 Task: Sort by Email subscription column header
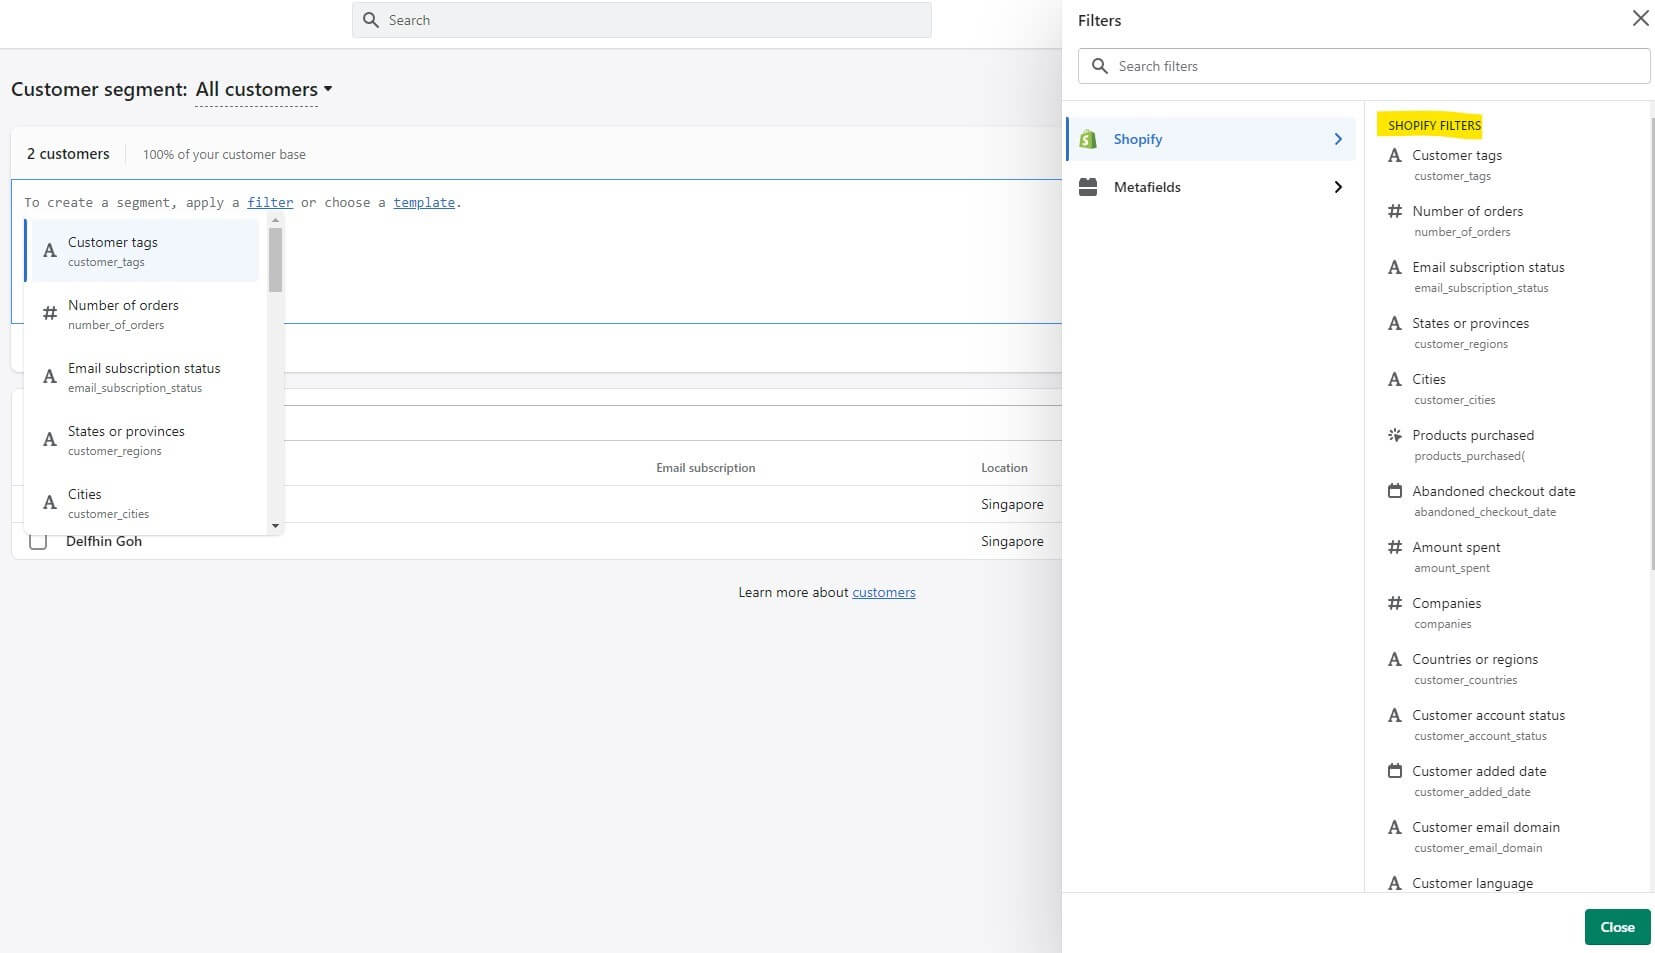[706, 468]
